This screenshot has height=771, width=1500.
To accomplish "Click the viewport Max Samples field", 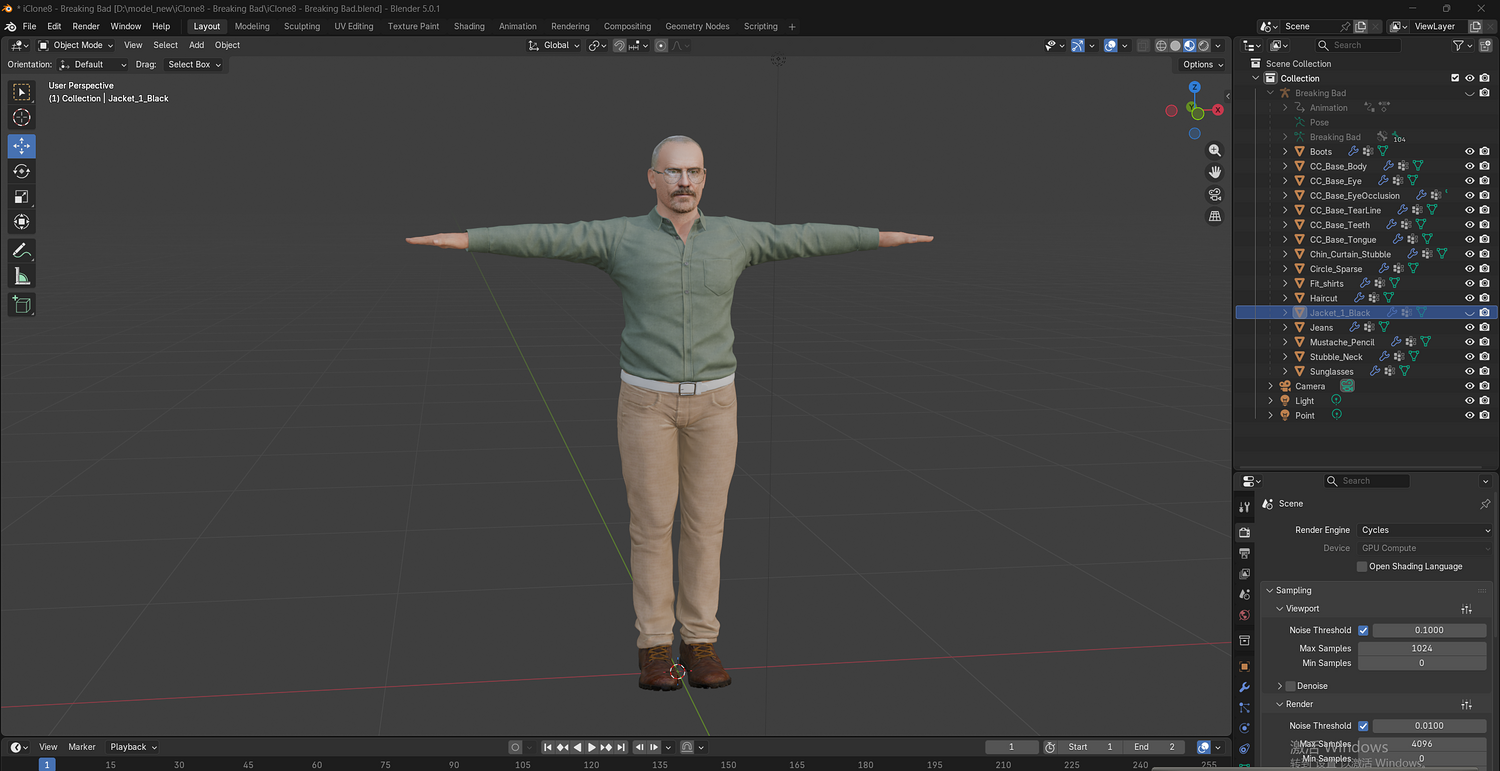I will tap(1421, 649).
